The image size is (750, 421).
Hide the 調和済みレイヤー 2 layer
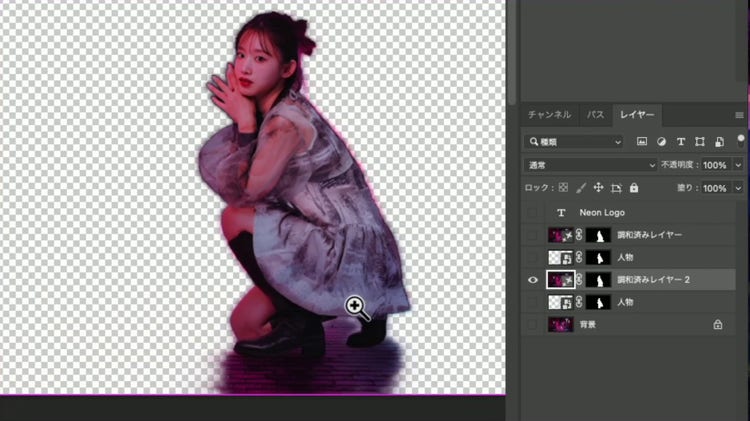[x=532, y=280]
